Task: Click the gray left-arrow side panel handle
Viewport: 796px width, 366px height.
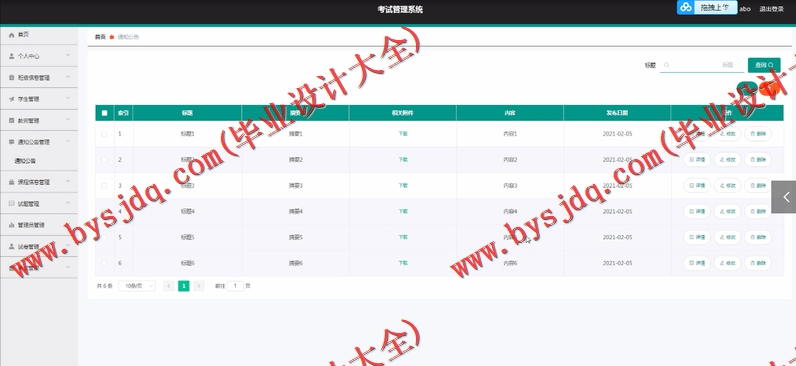Action: click(784, 197)
